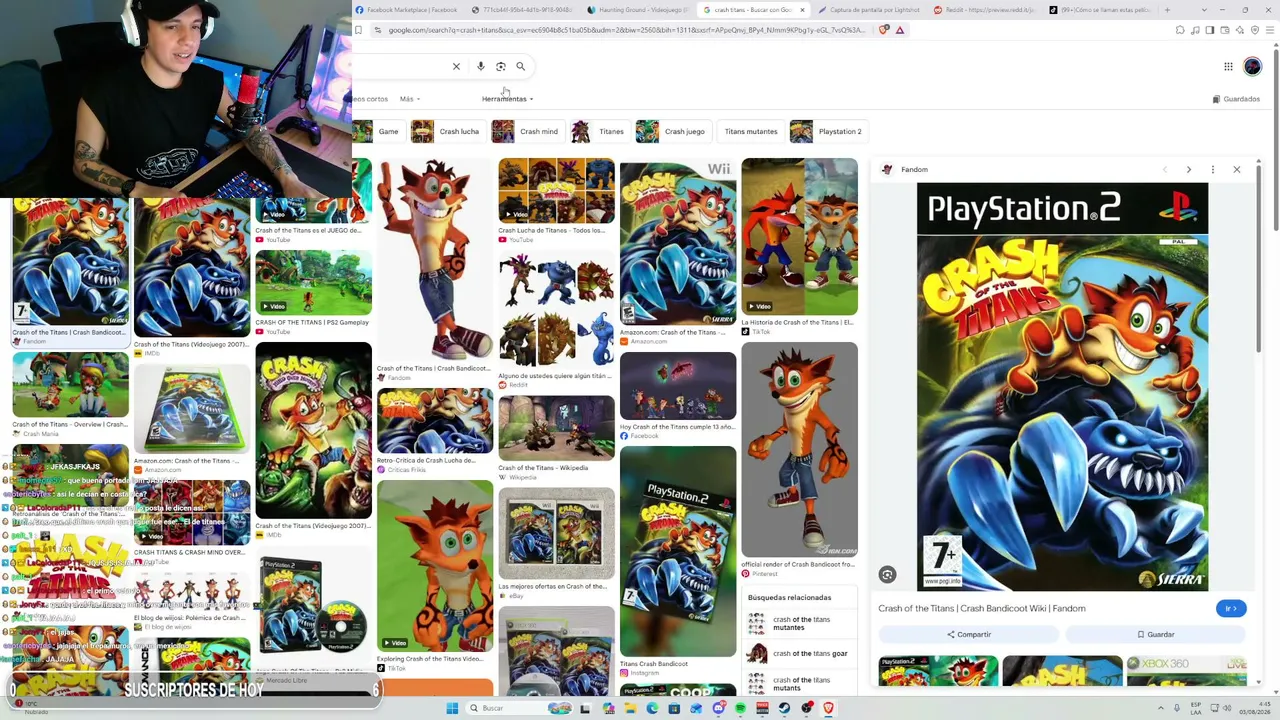Open the Google apps grid
1280x720 pixels.
tap(1228, 66)
